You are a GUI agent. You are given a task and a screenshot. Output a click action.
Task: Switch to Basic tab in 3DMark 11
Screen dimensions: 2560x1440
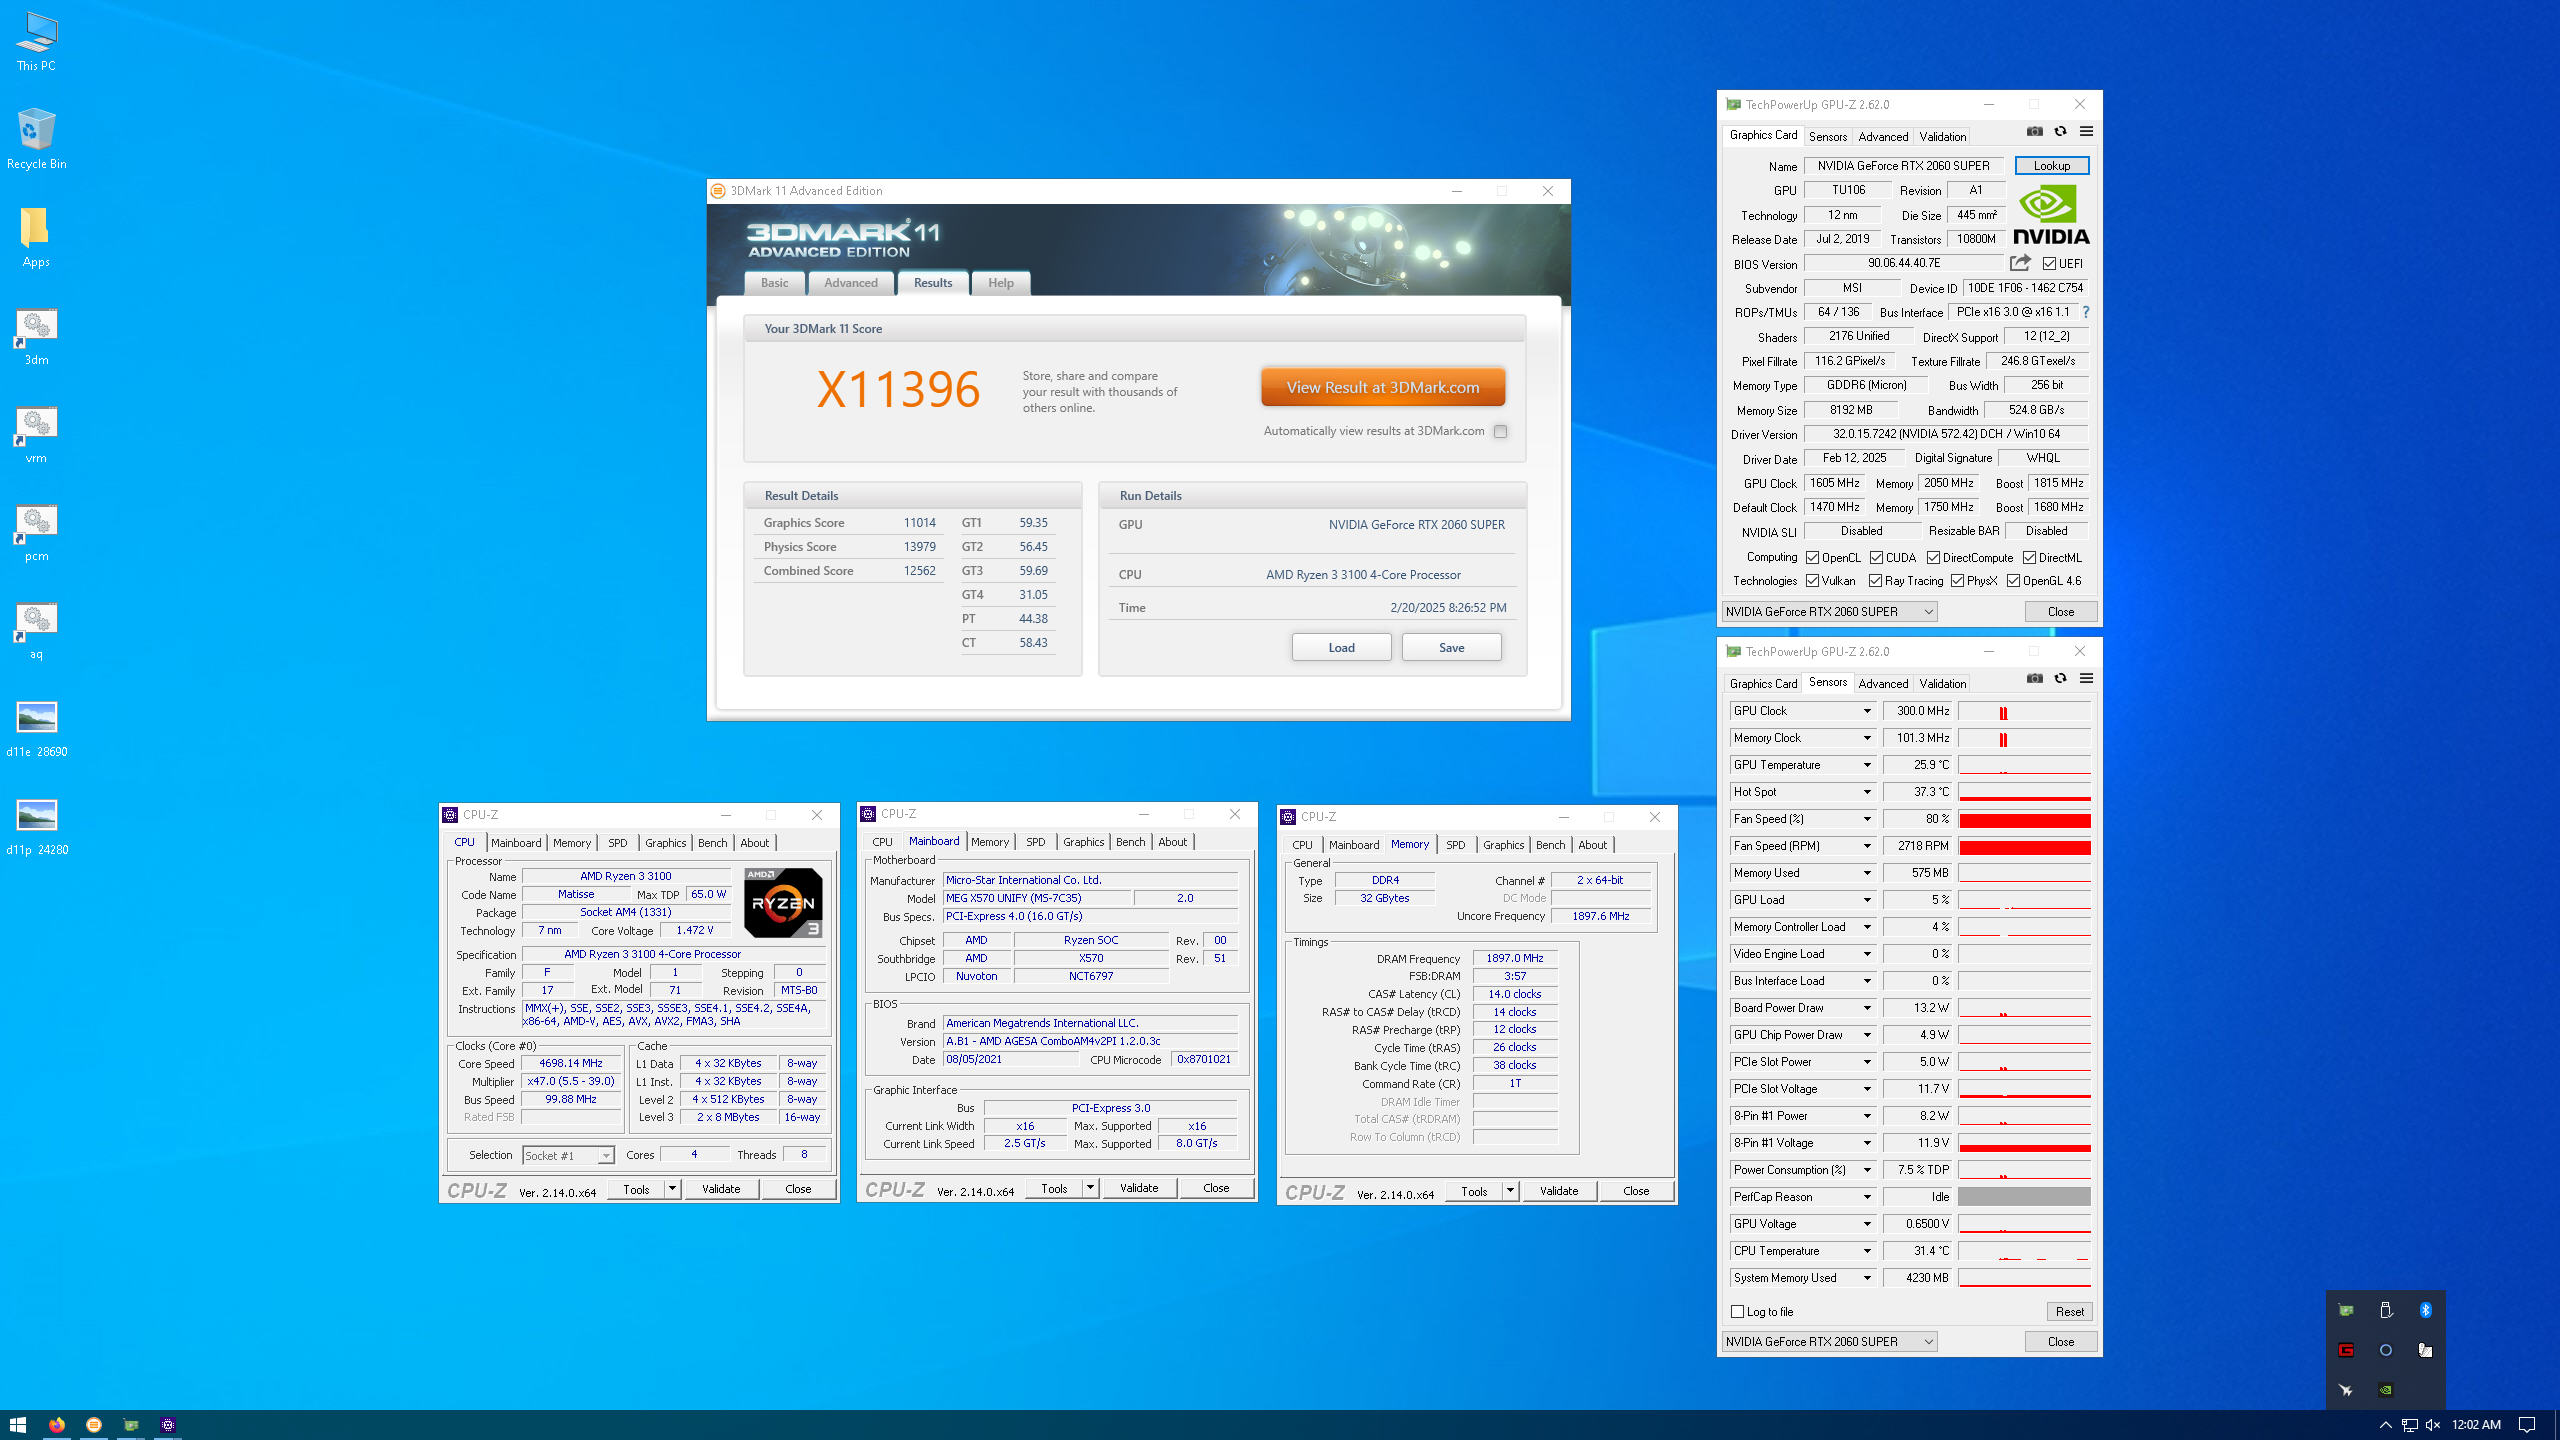(774, 283)
